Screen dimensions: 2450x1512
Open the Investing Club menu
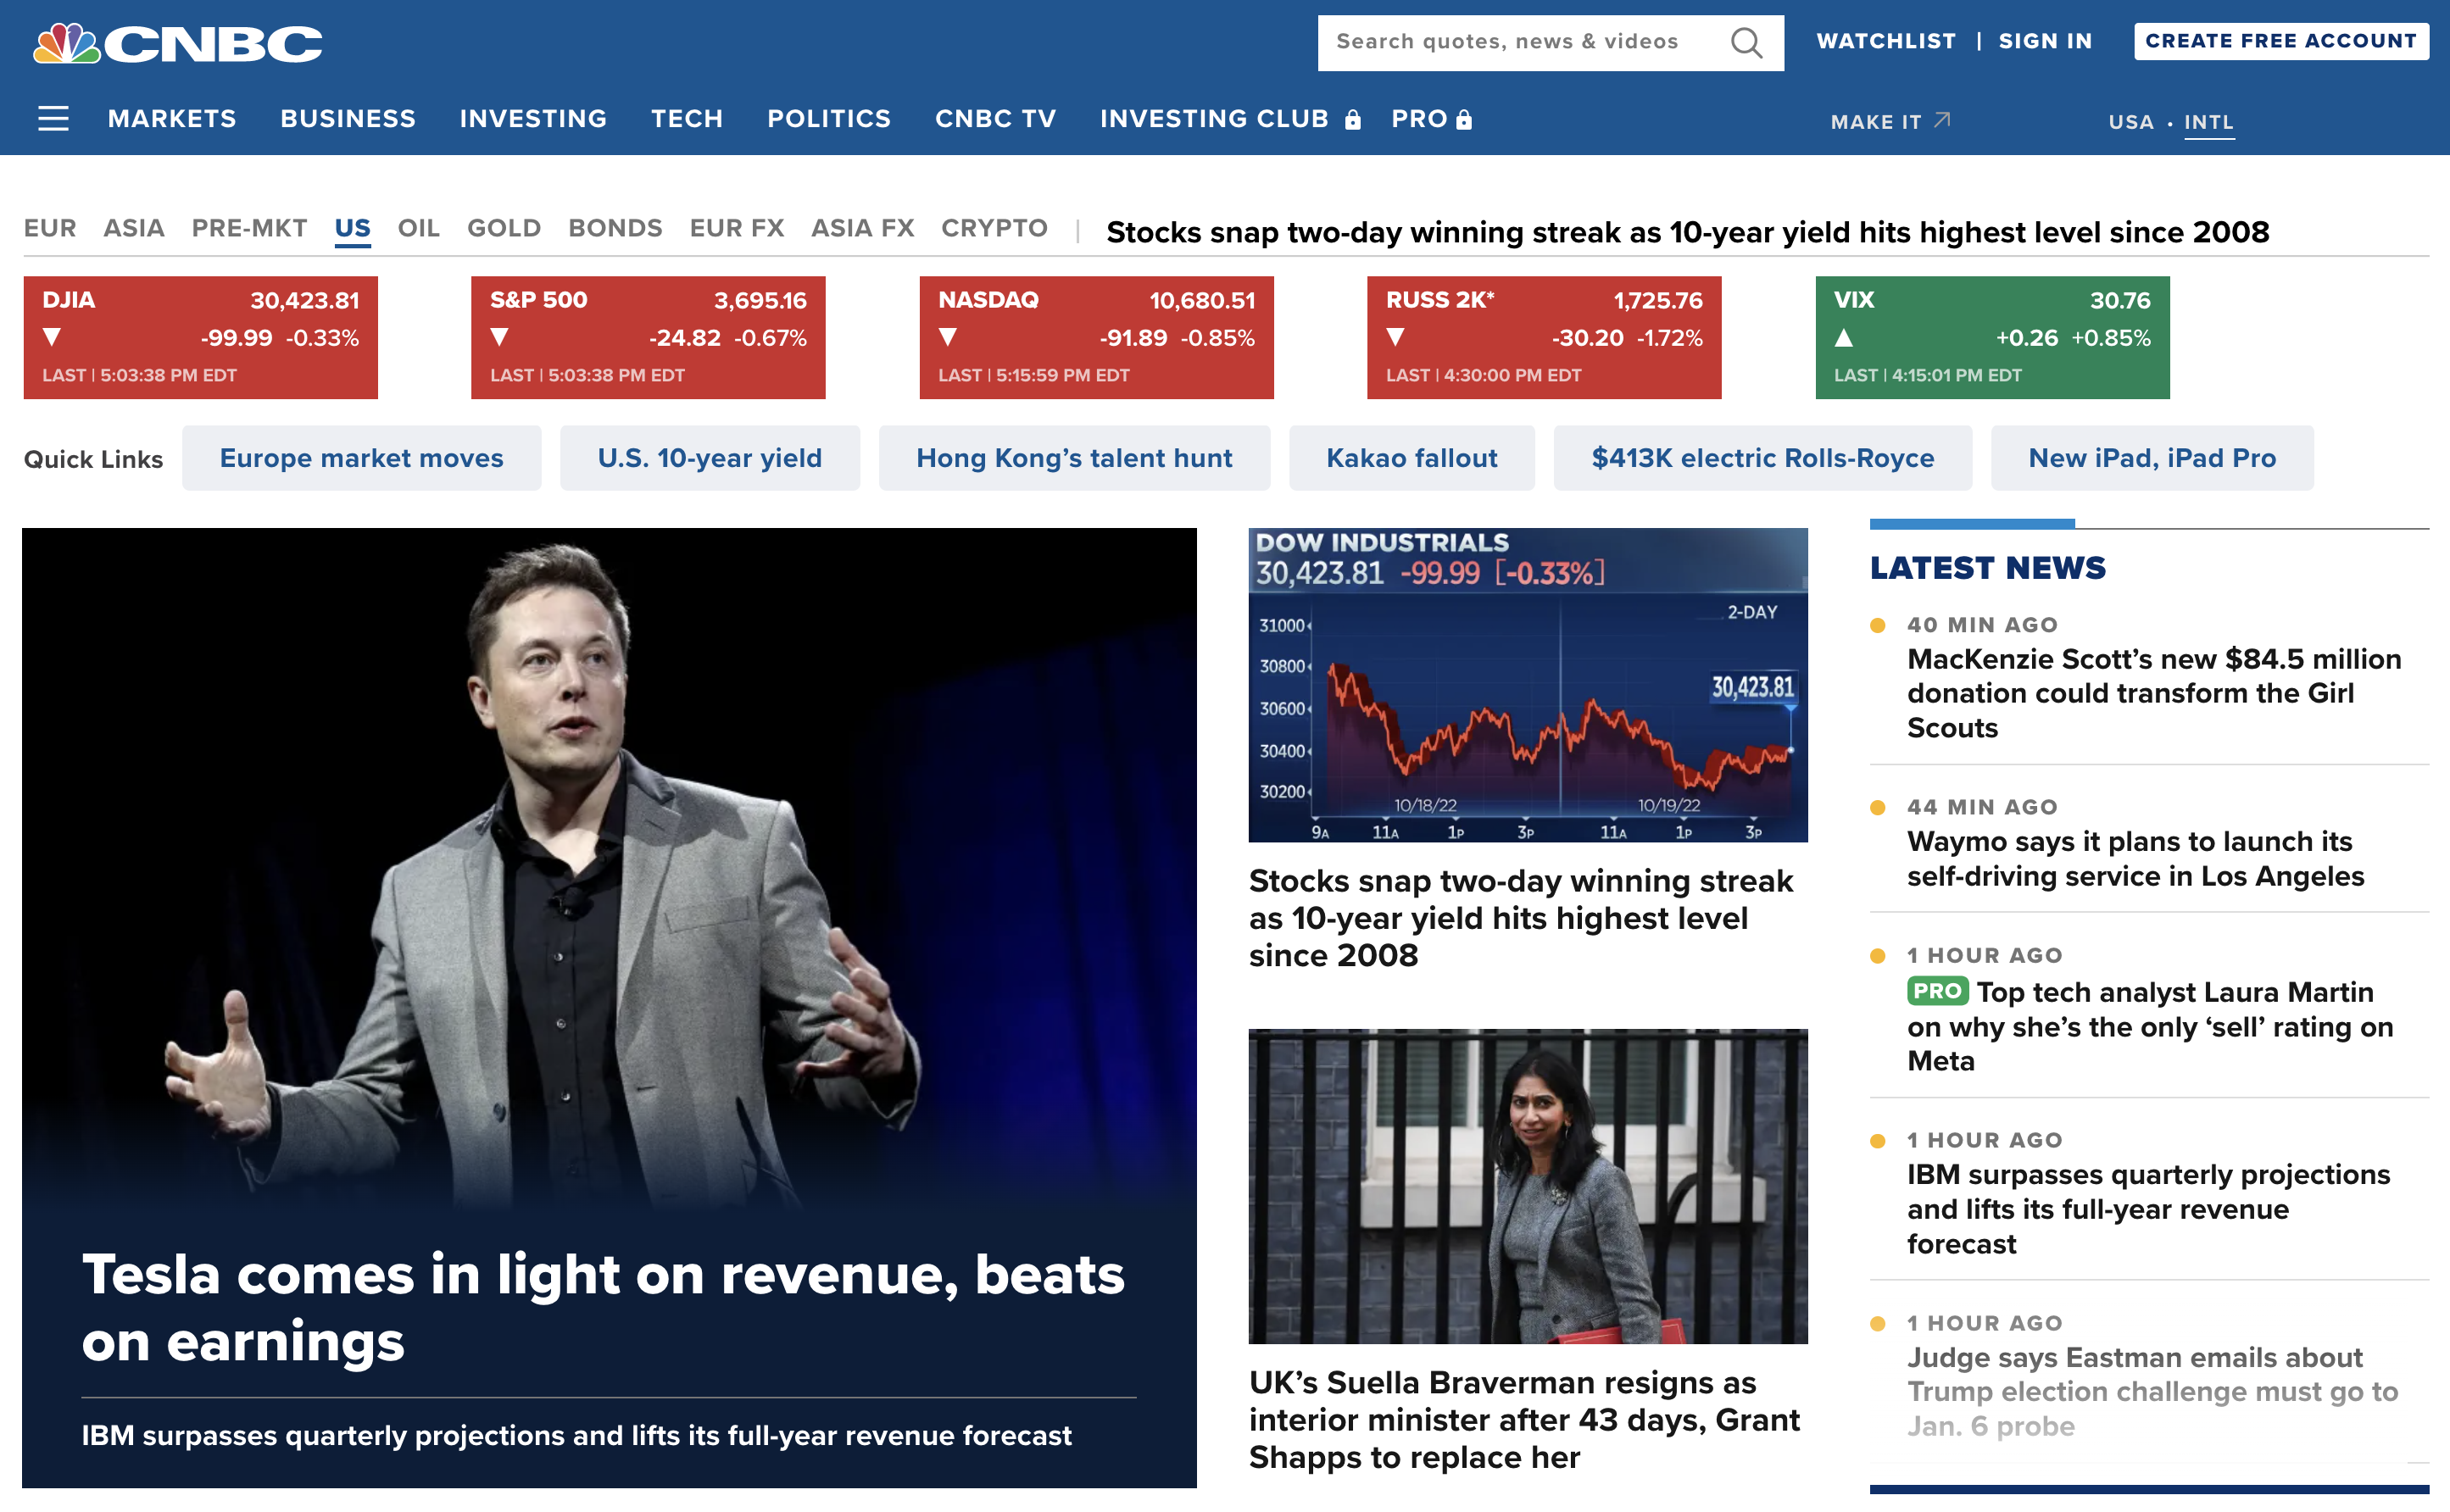(1214, 119)
